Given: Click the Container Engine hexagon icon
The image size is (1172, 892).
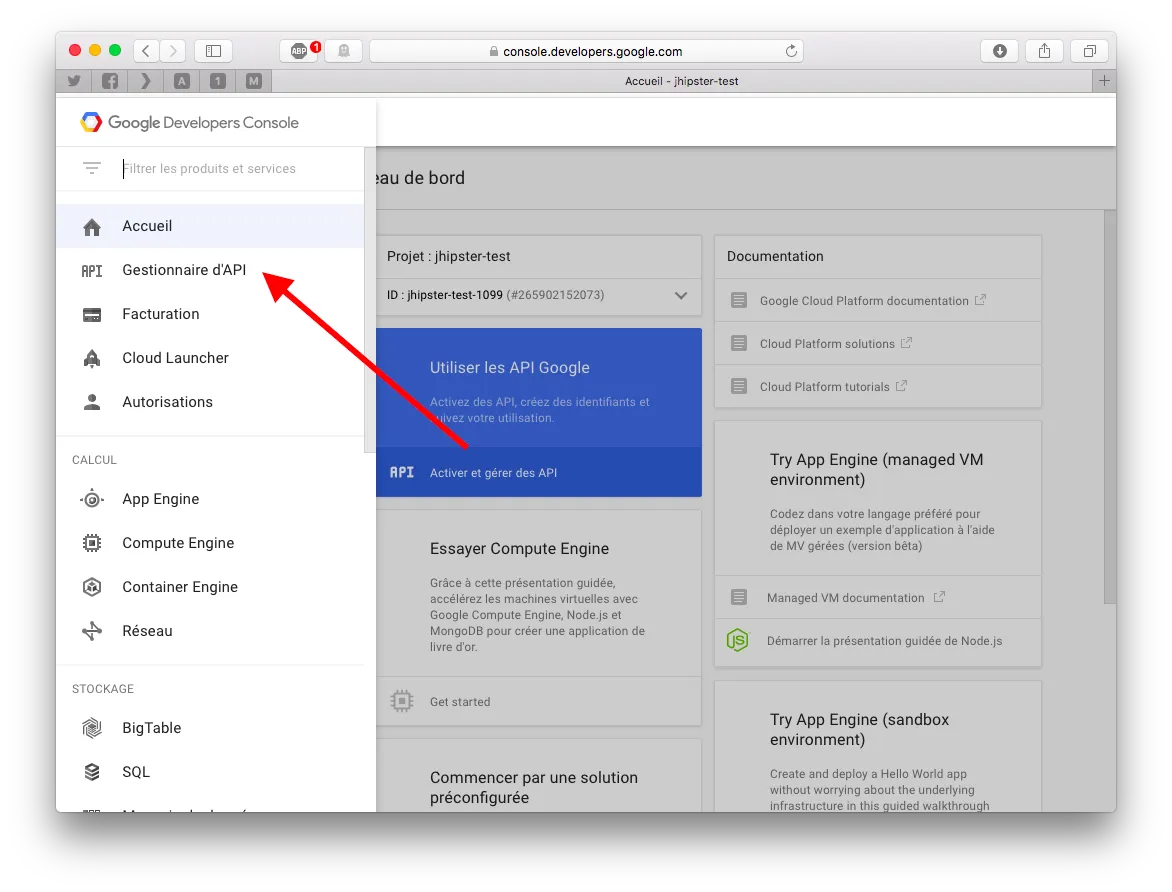Looking at the screenshot, I should click(x=92, y=587).
